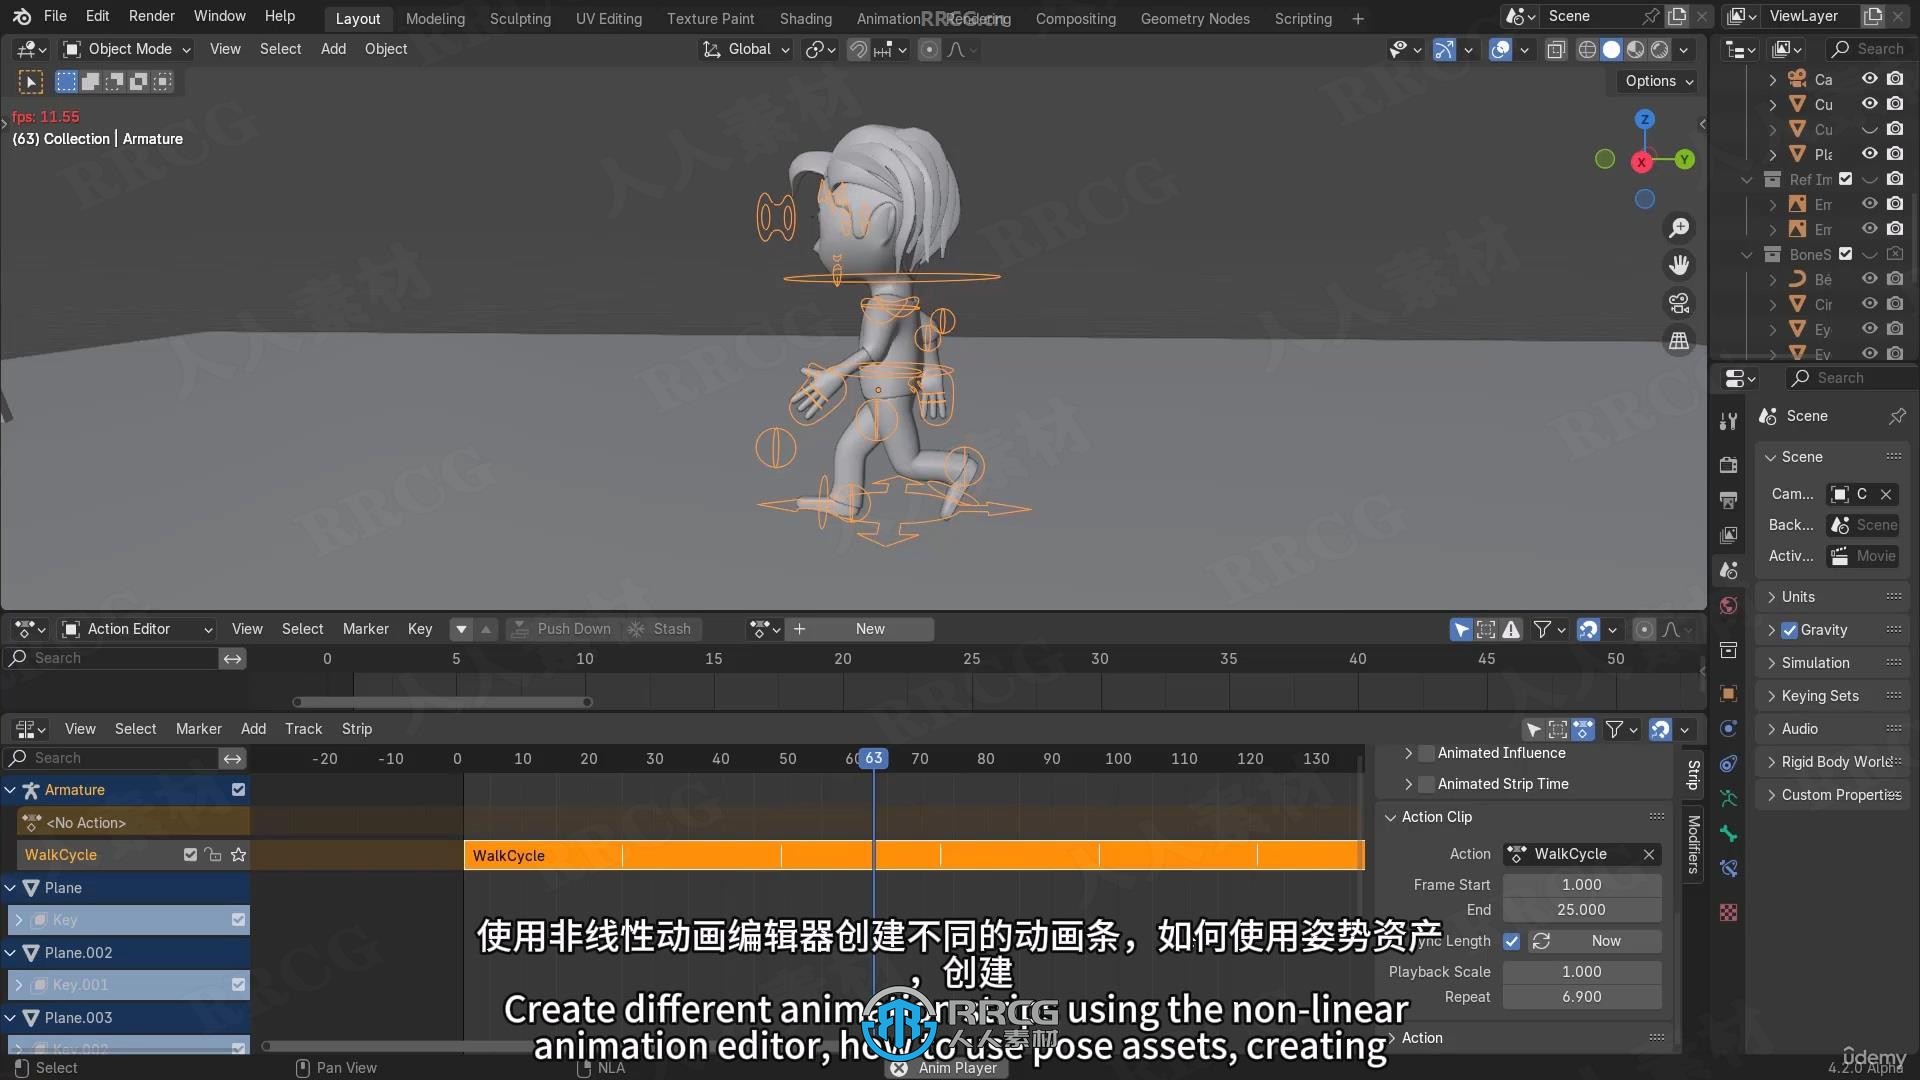Select the Strip menu tab
The image size is (1920, 1080).
click(355, 728)
